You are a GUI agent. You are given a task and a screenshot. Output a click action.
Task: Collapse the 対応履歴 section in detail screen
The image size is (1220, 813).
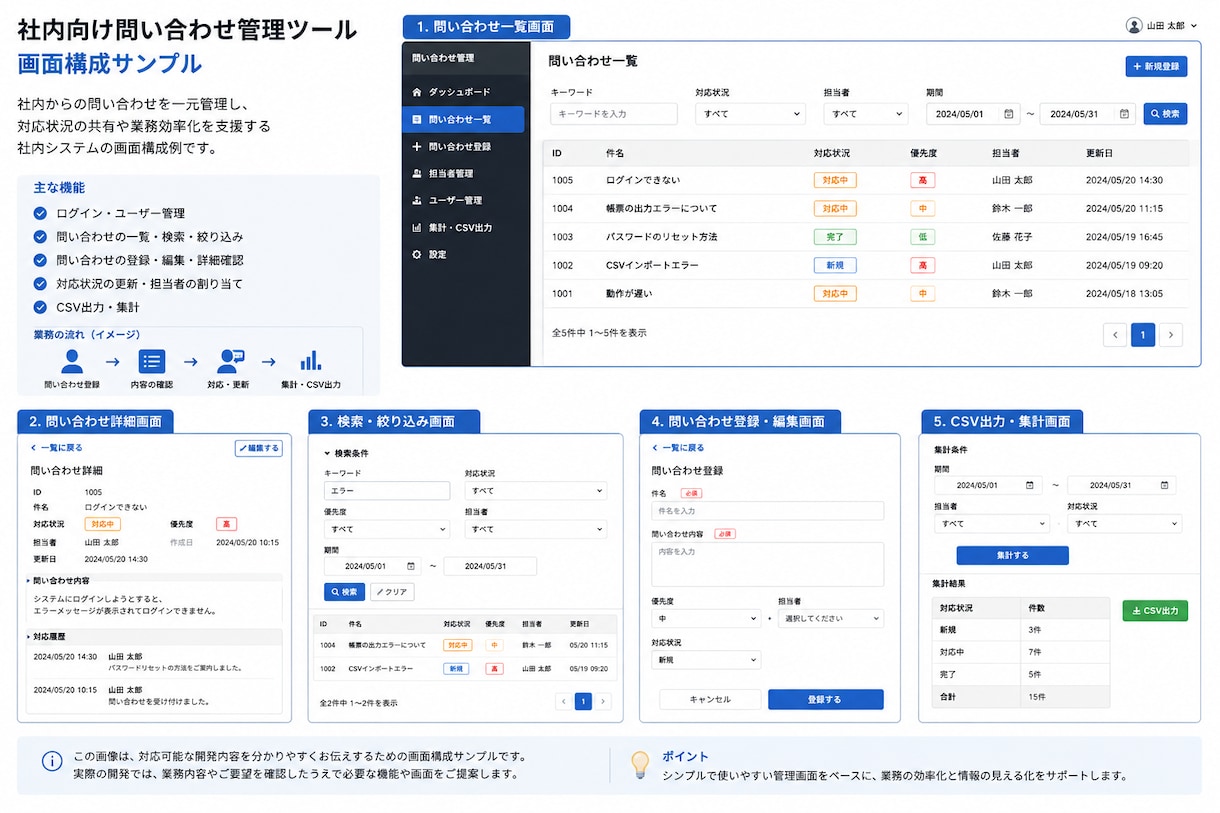click(29, 636)
